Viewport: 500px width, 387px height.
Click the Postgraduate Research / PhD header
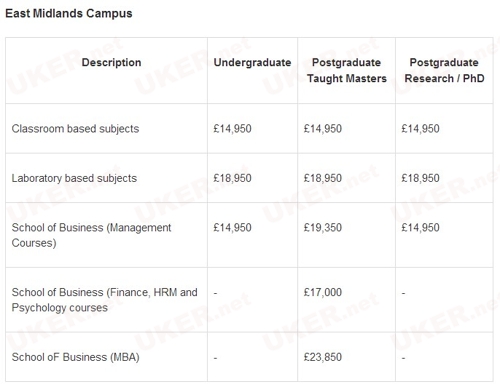click(444, 70)
